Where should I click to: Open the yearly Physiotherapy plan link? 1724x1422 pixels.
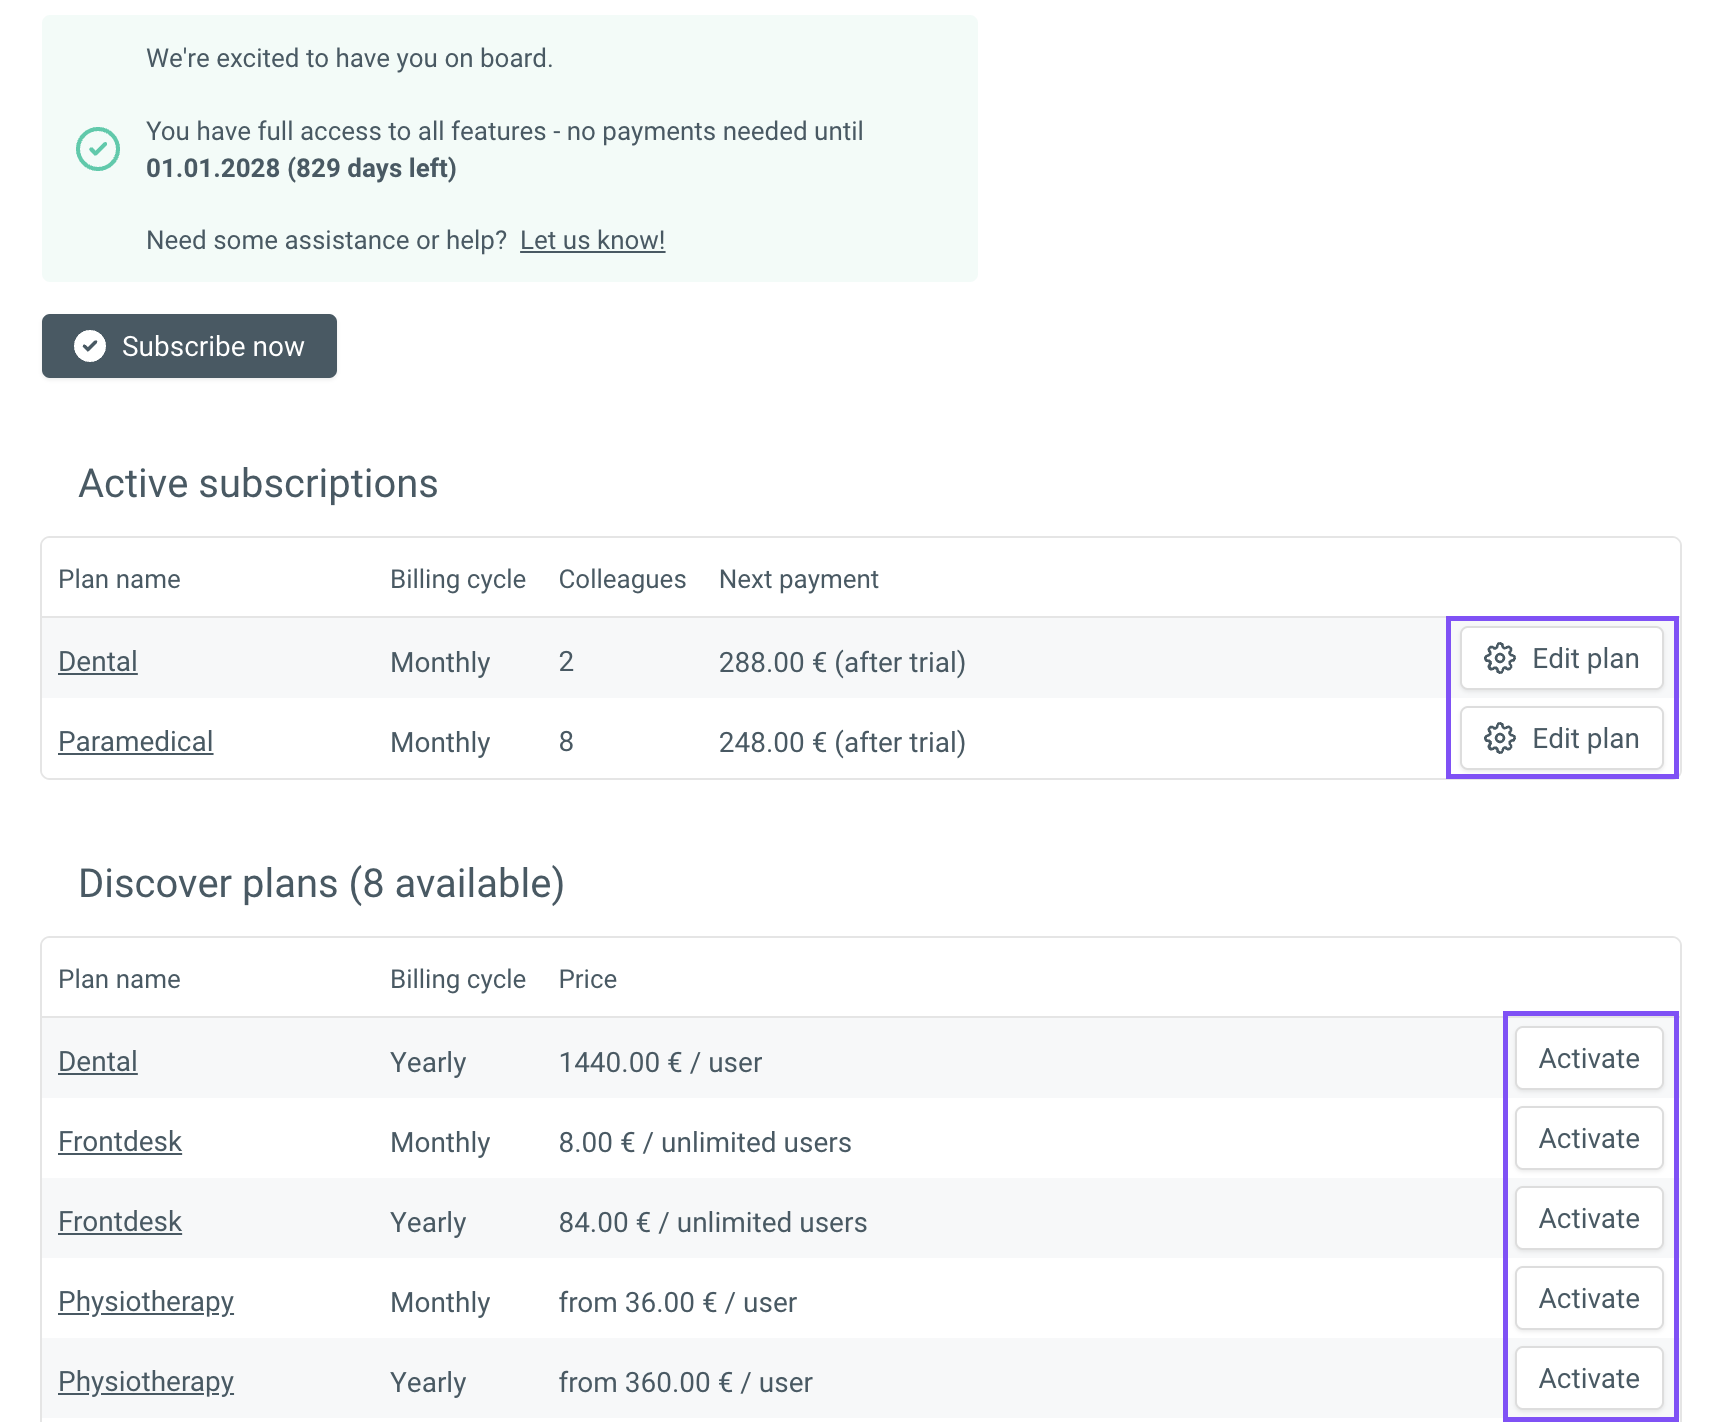[146, 1382]
